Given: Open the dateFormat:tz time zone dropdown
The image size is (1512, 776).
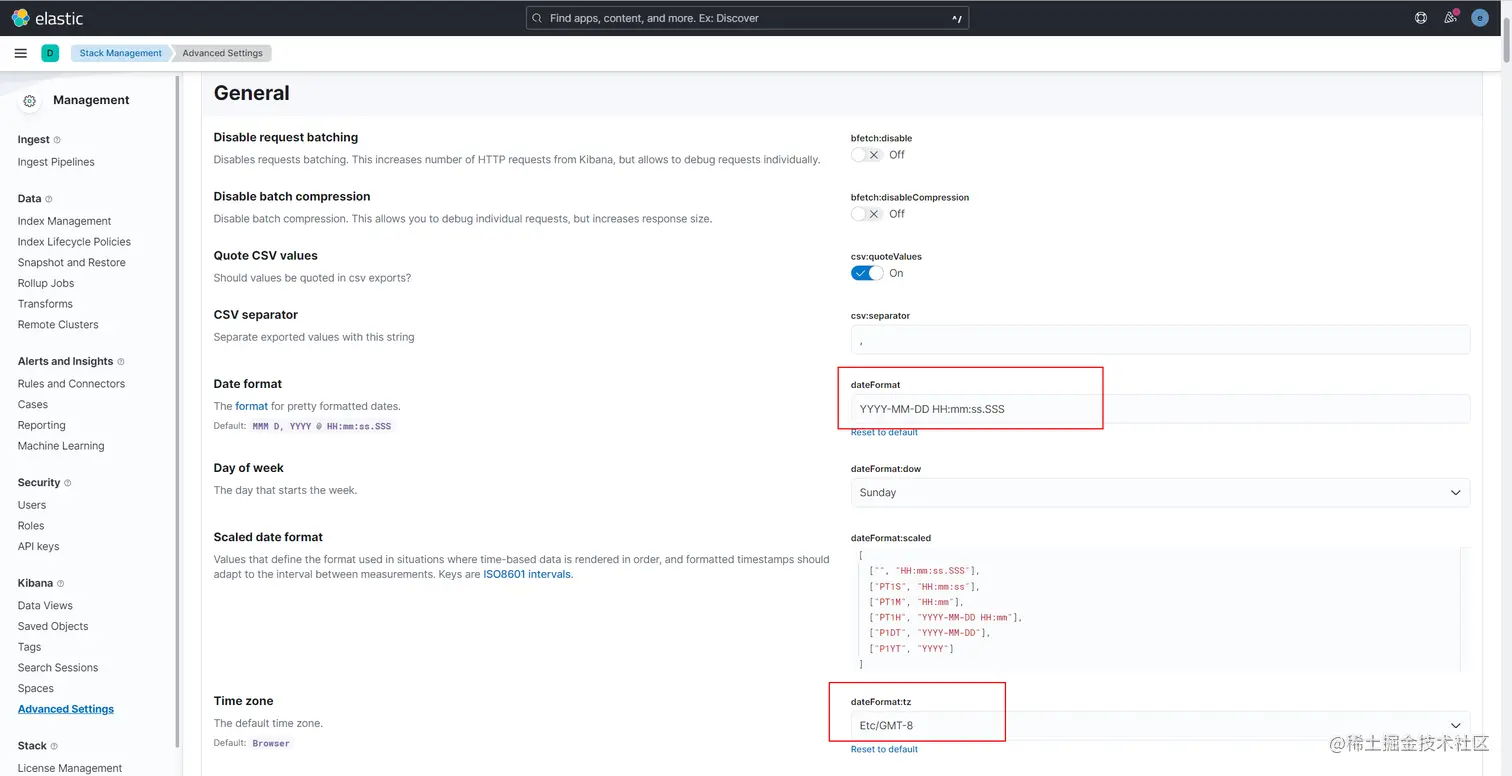Looking at the screenshot, I should point(1160,725).
